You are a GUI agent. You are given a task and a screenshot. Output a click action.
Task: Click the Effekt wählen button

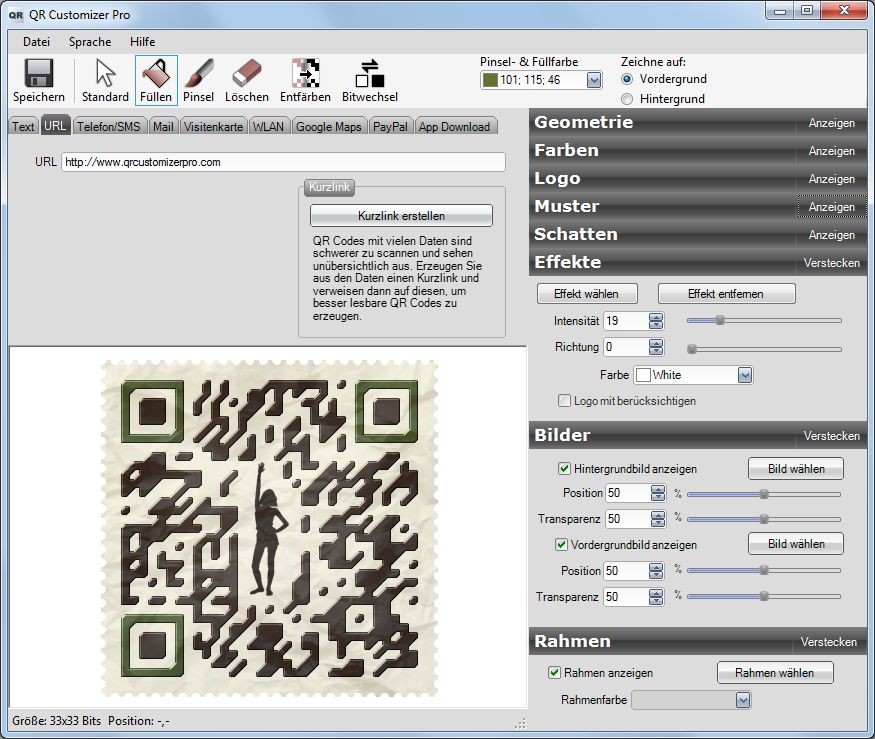pos(586,294)
